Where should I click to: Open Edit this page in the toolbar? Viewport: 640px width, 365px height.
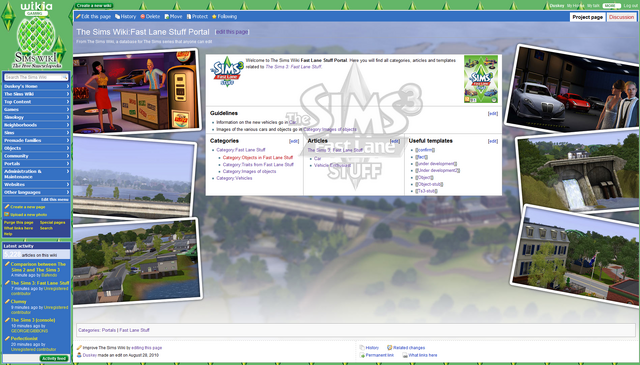coord(93,16)
